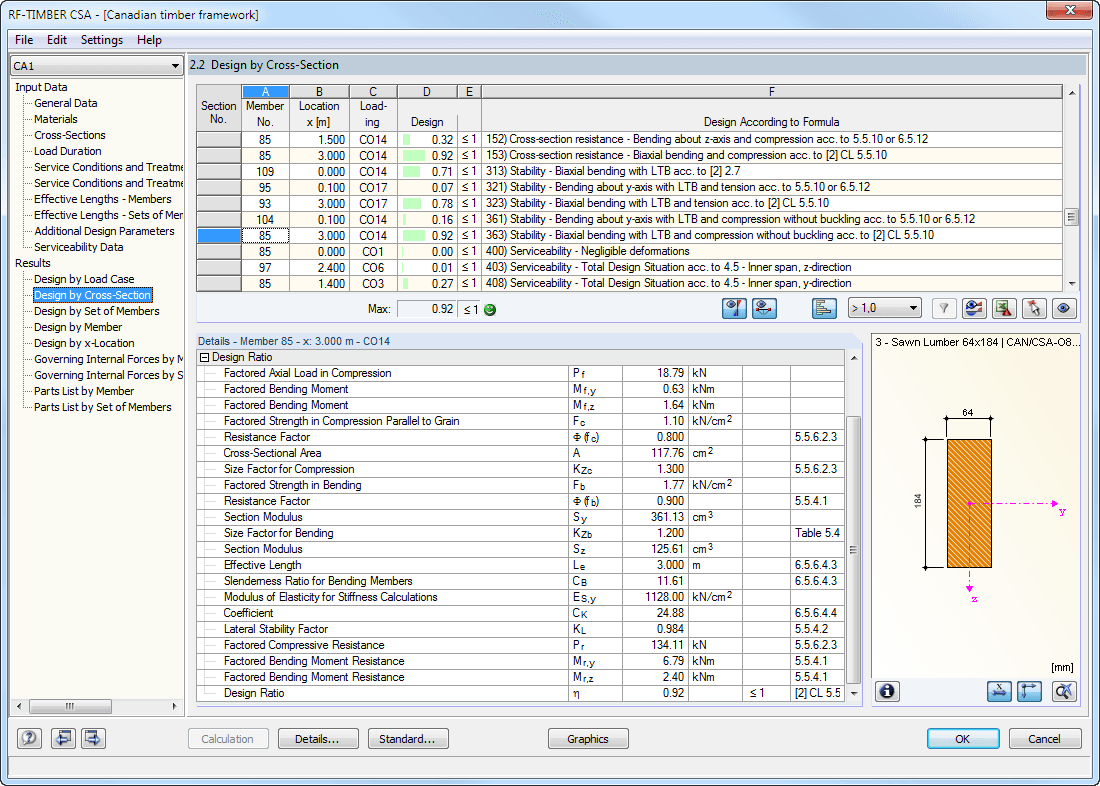This screenshot has width=1100, height=786.
Task: Select Load Duration in the tree
Action: (68, 151)
